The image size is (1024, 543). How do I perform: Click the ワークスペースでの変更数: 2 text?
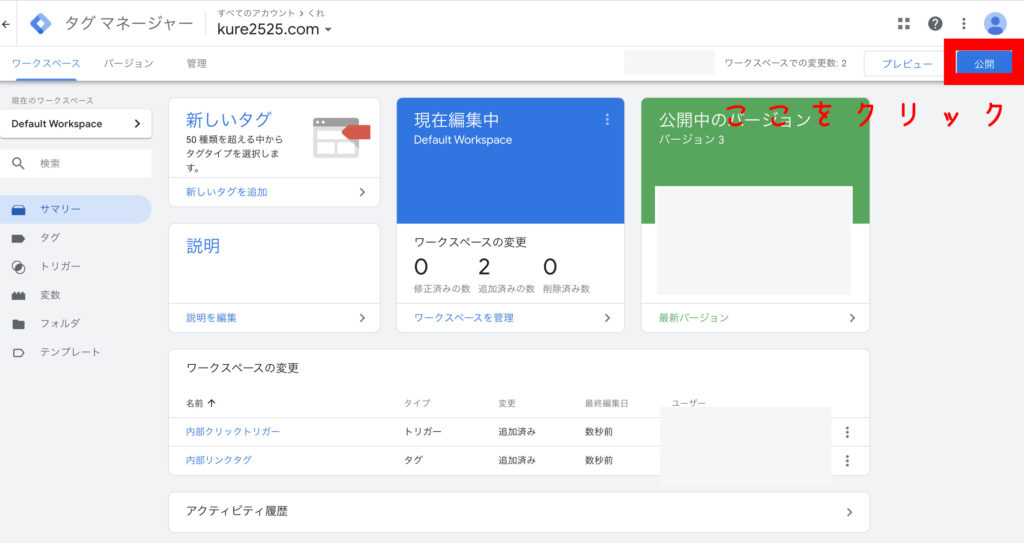point(786,63)
